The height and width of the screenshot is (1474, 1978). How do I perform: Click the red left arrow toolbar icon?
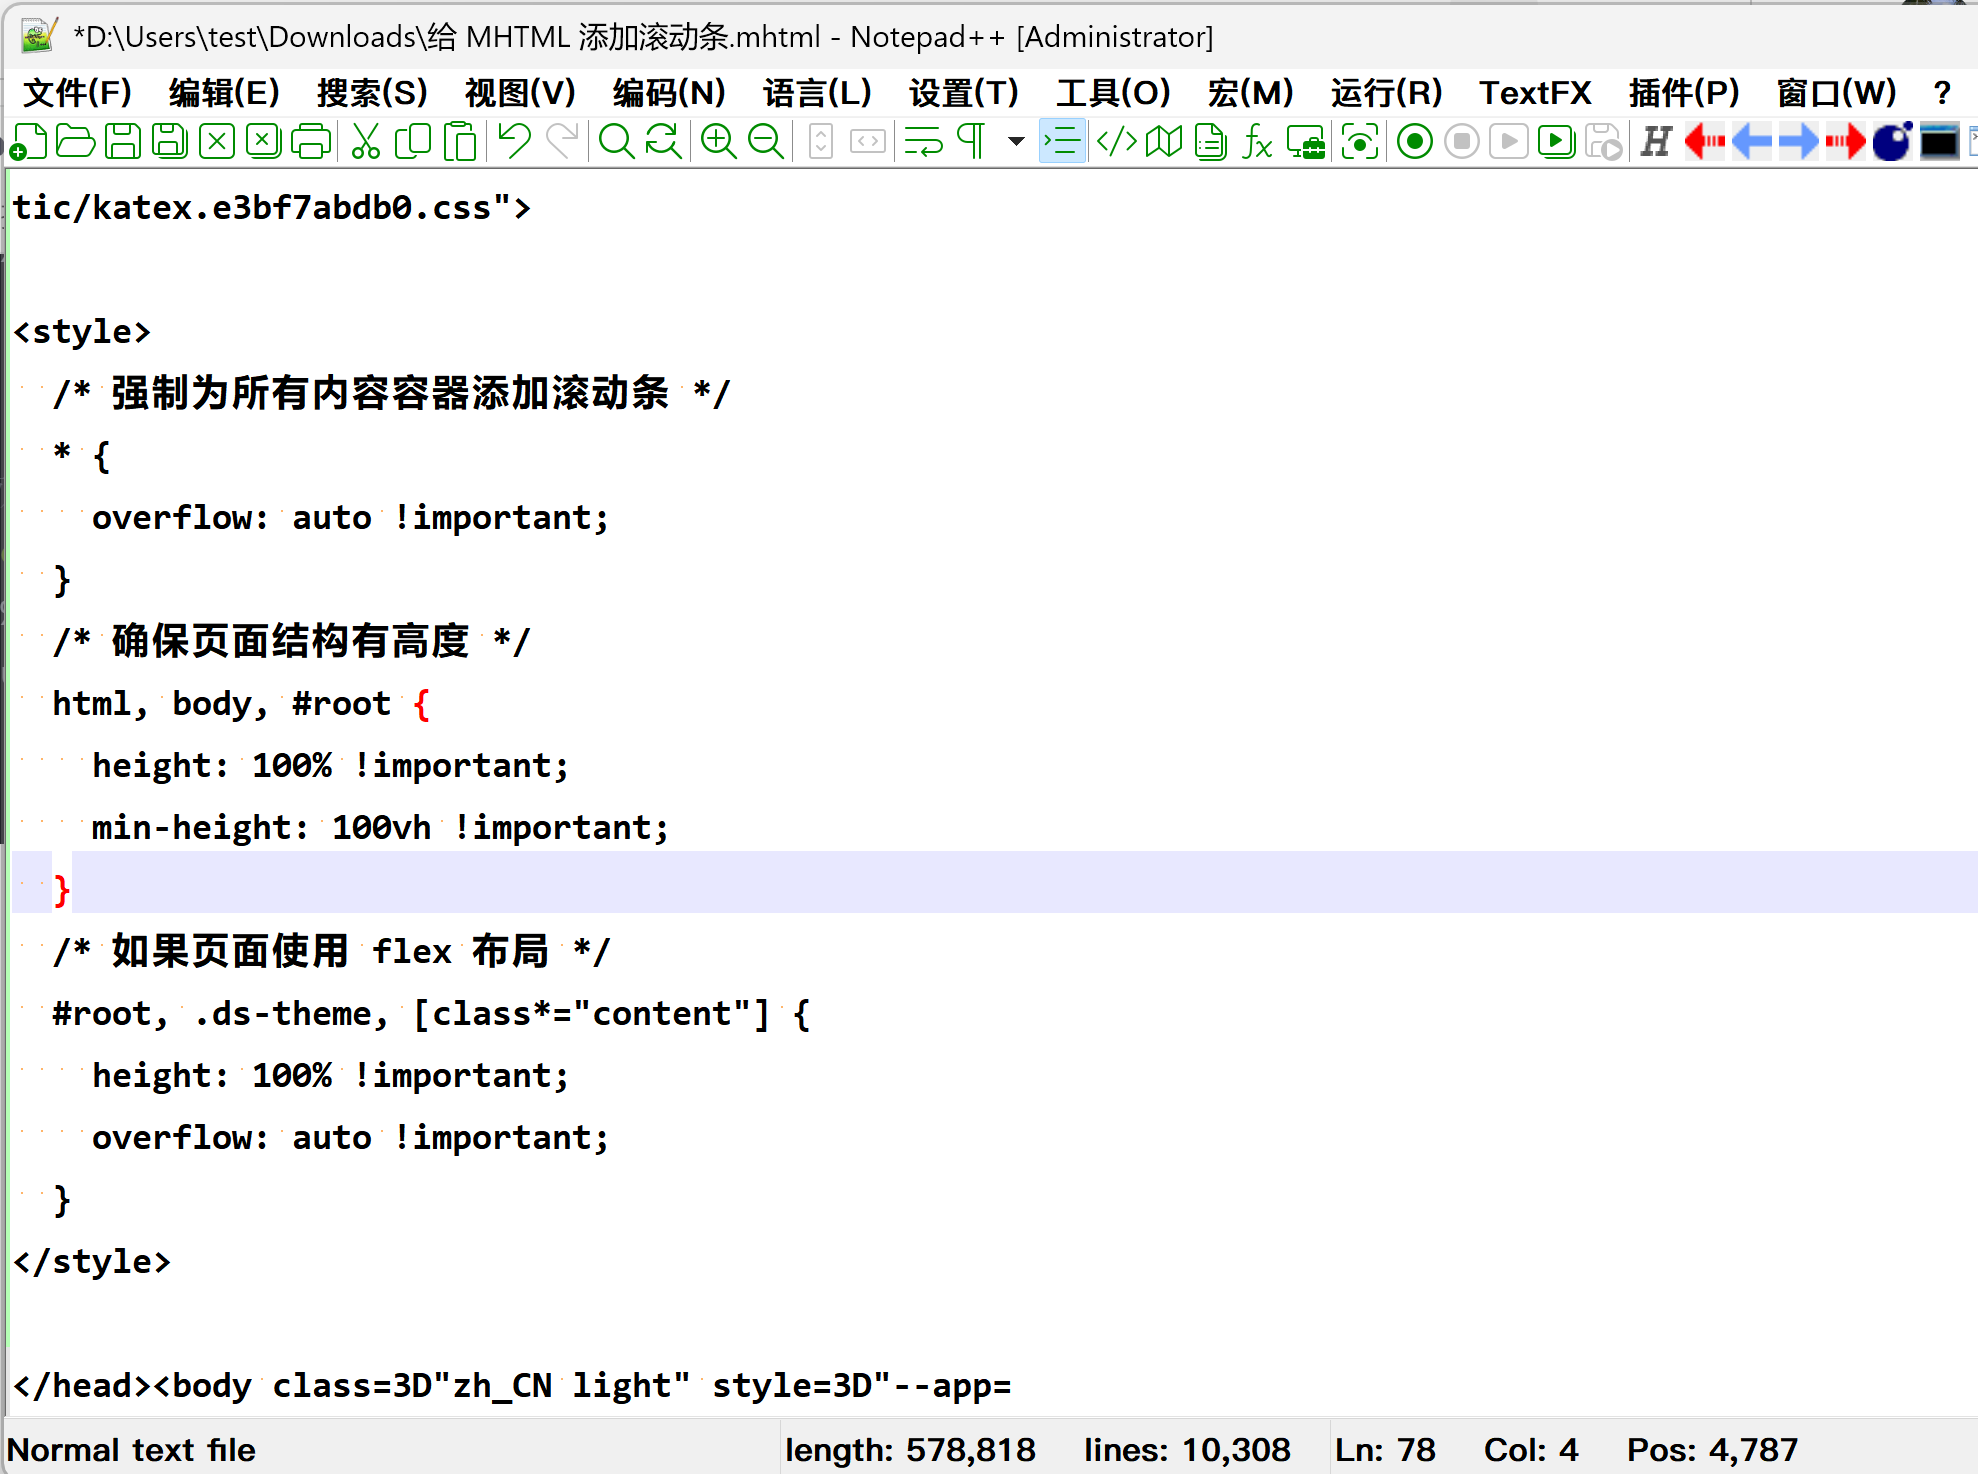pos(1704,141)
